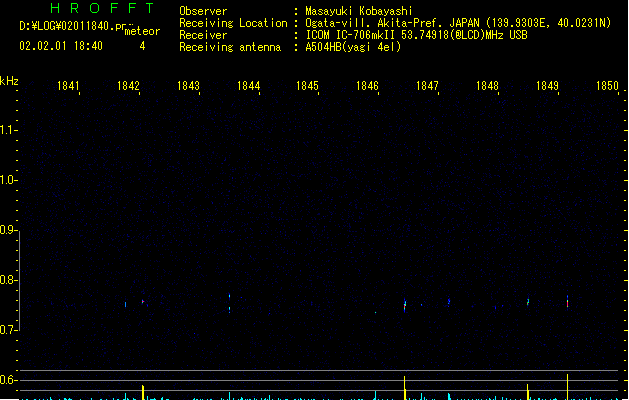The height and width of the screenshot is (400, 629).
Task: Click the Observer label
Action: pos(203,11)
